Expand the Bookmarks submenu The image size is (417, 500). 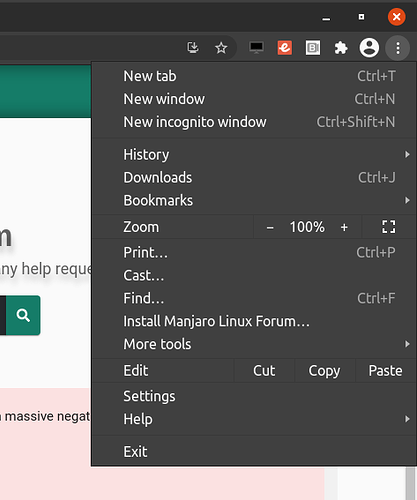tap(254, 201)
